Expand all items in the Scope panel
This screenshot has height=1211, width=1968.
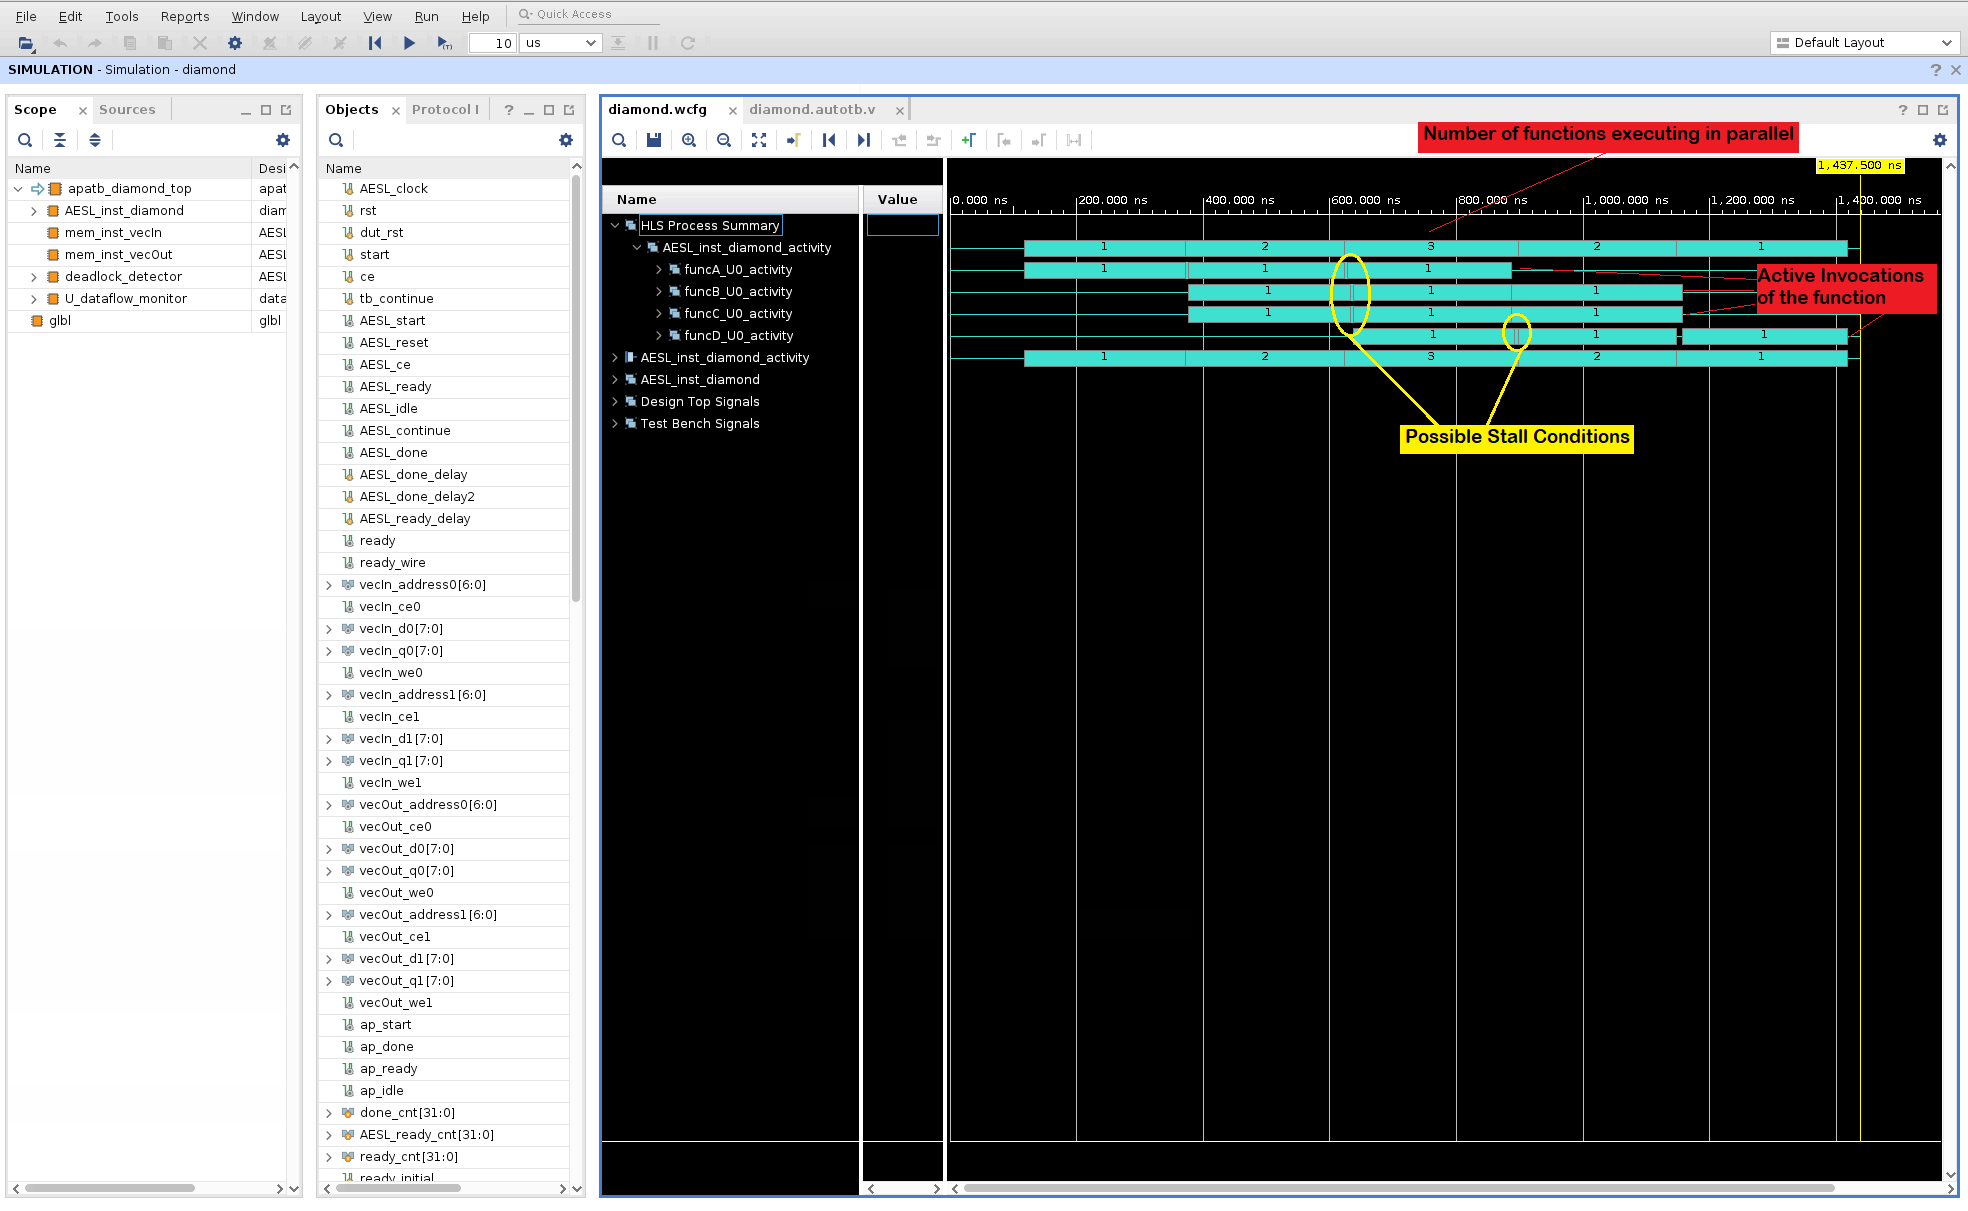(95, 140)
